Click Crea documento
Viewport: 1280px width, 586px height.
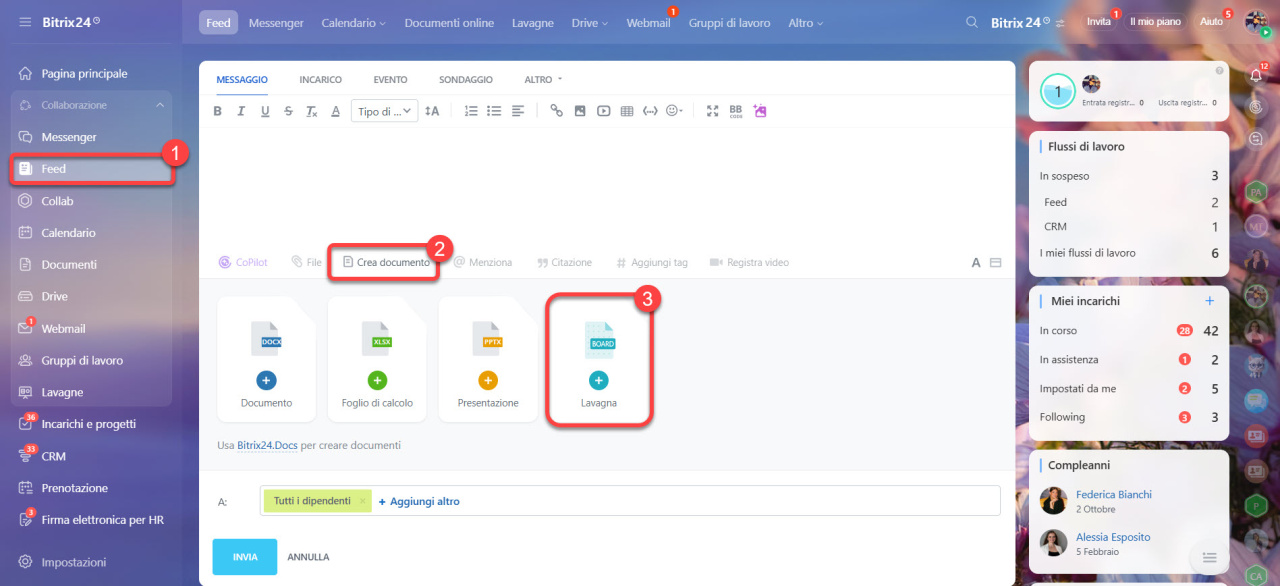386,262
